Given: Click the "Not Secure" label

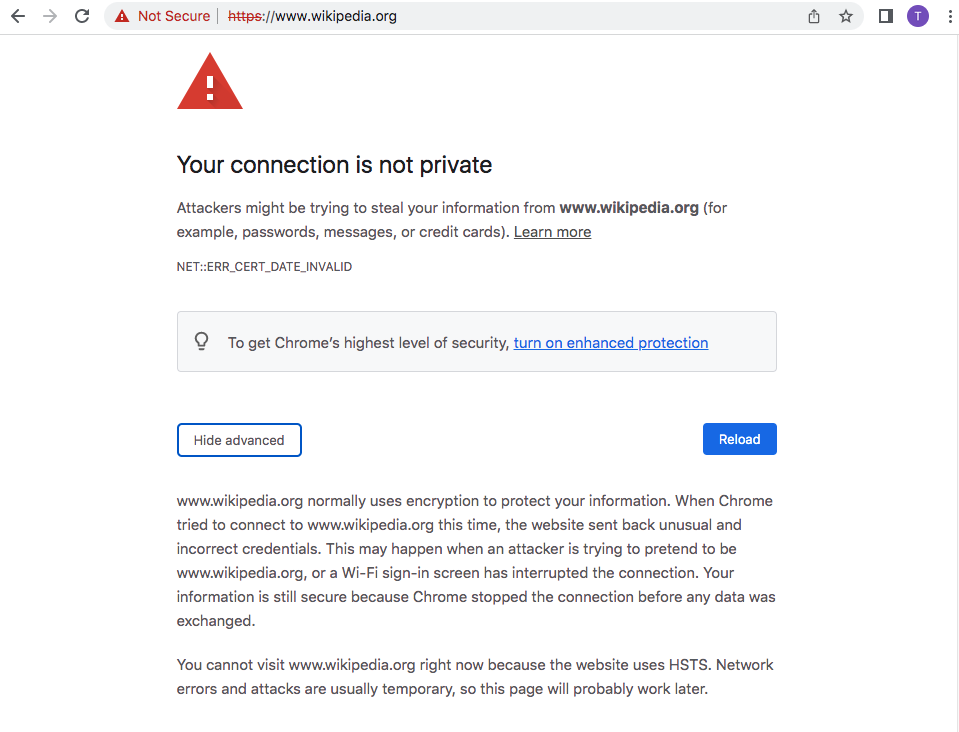Looking at the screenshot, I should click(174, 17).
